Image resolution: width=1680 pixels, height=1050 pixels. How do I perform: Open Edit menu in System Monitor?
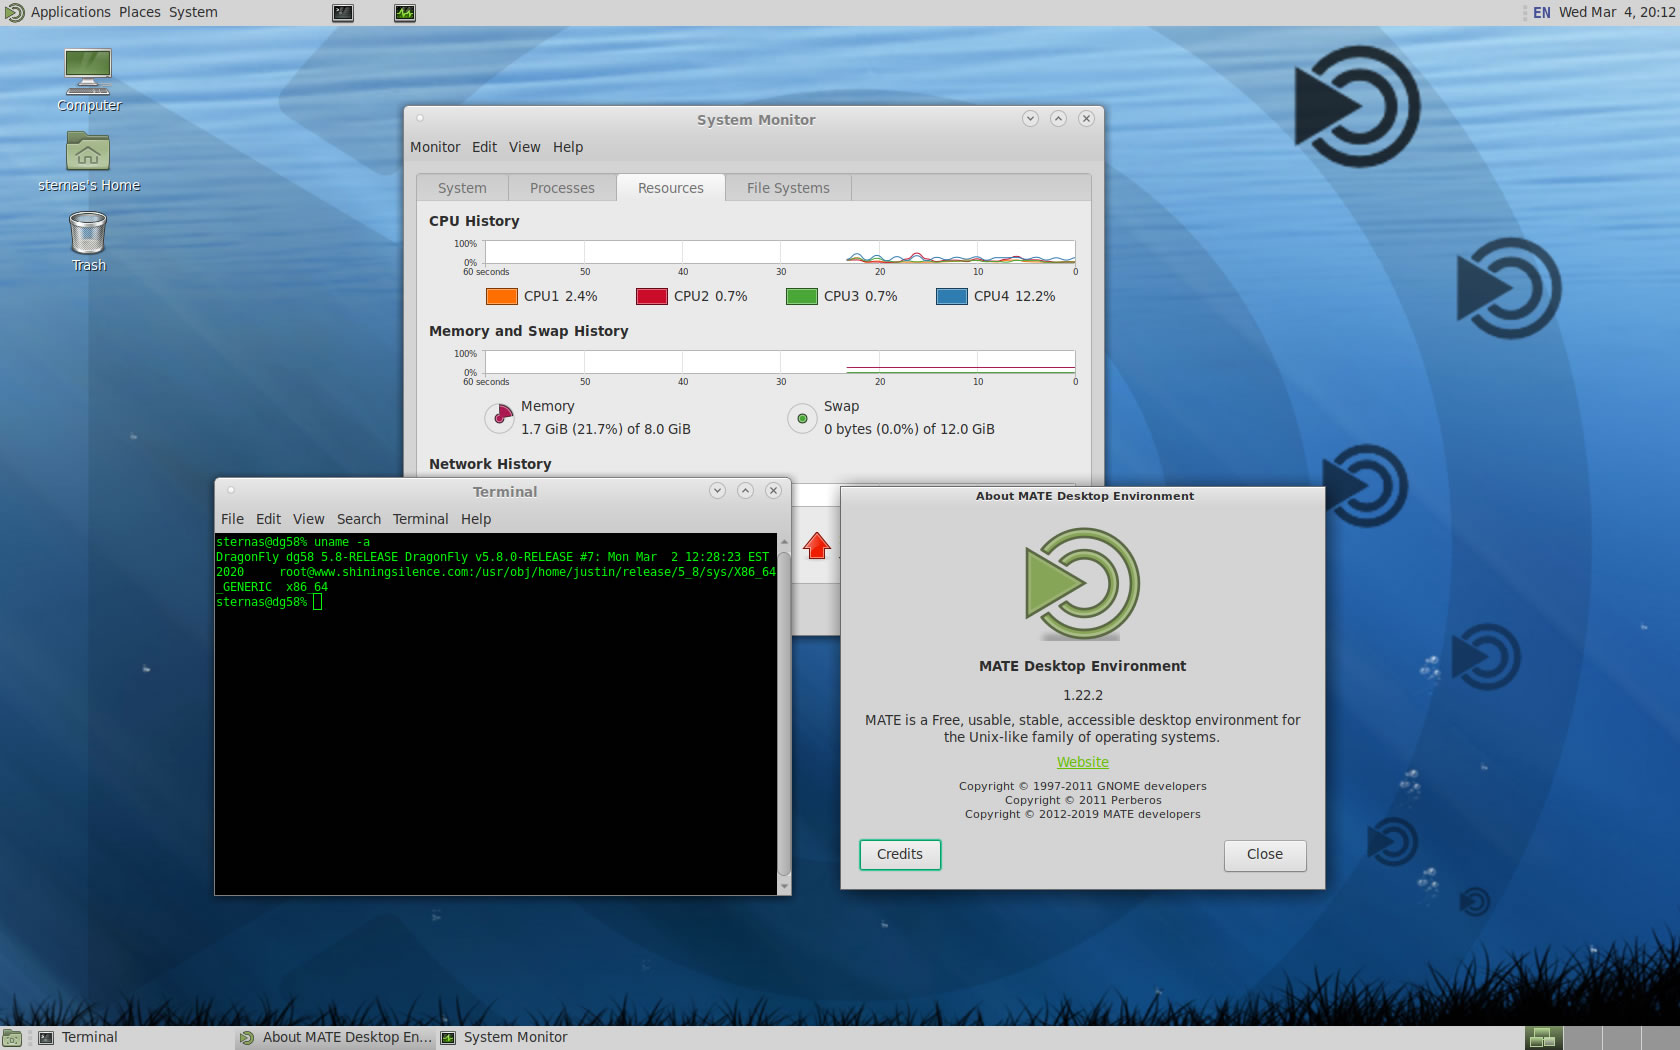484,147
